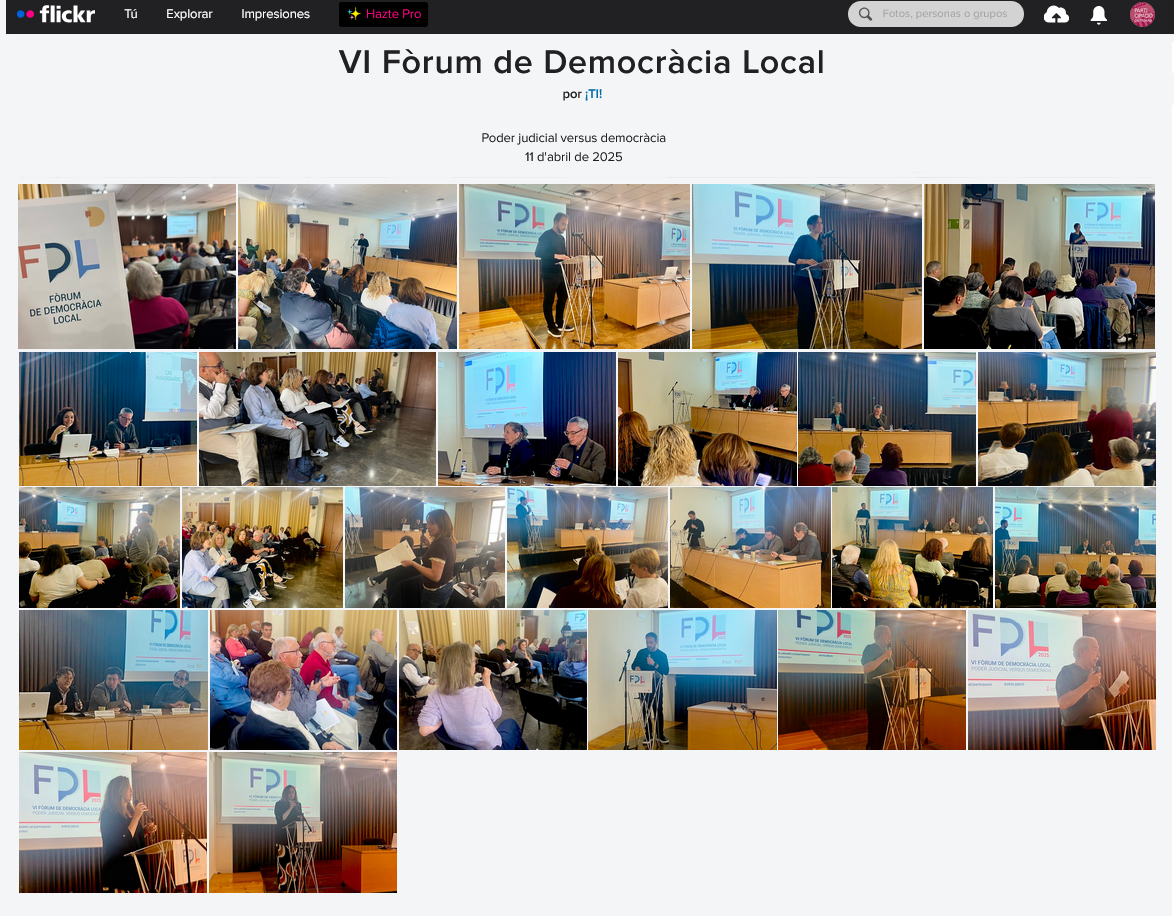Open the first photo in the second row
The image size is (1174, 916).
[x=108, y=419]
